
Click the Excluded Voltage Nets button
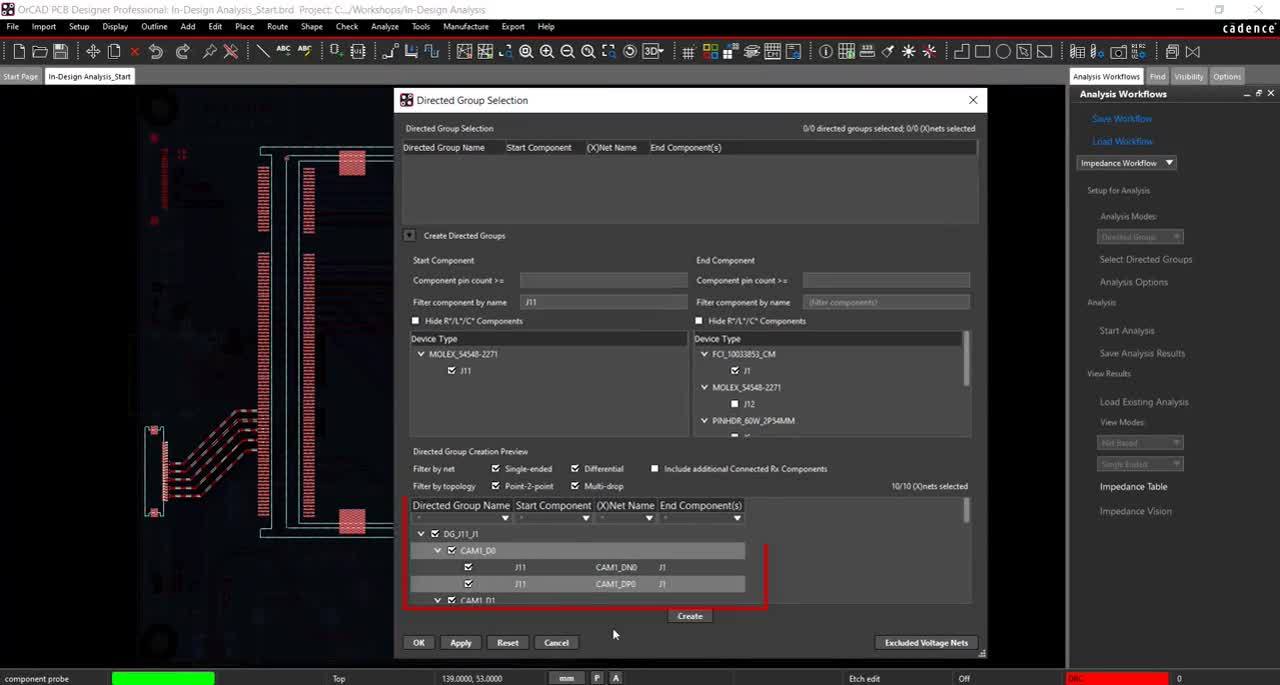(926, 643)
